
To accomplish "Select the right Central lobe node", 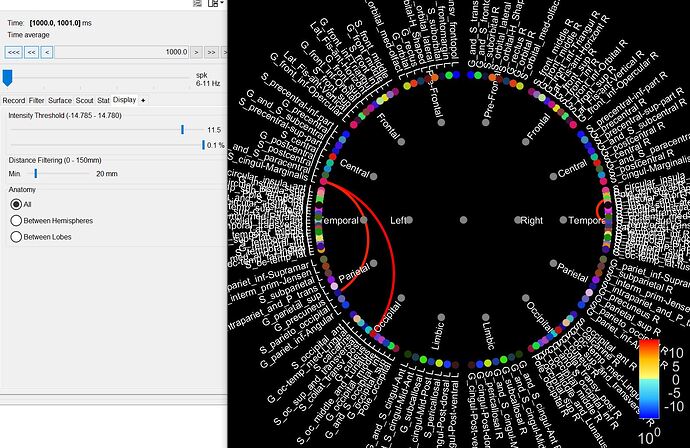I will [553, 176].
